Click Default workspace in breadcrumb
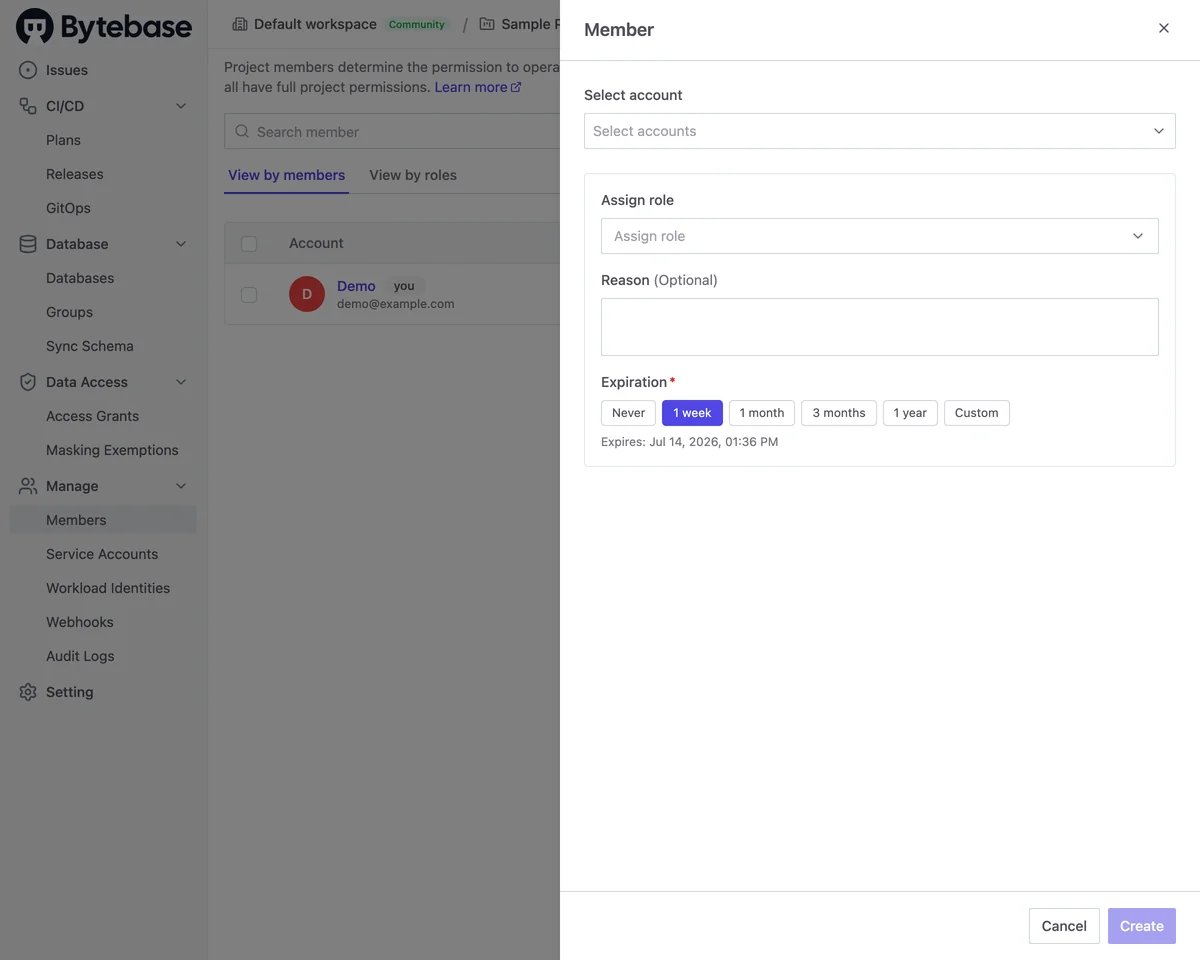 pos(315,24)
